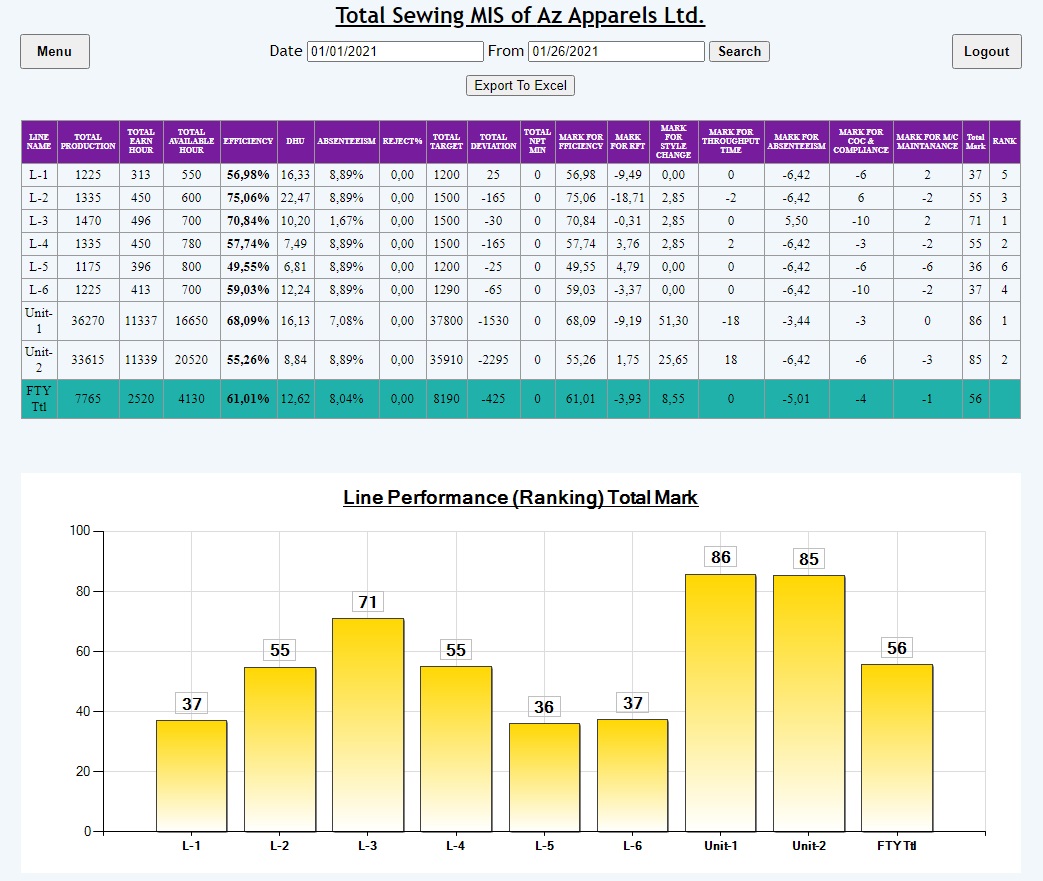
Task: Click the TOTAL DEVIATION column header
Action: coord(494,141)
